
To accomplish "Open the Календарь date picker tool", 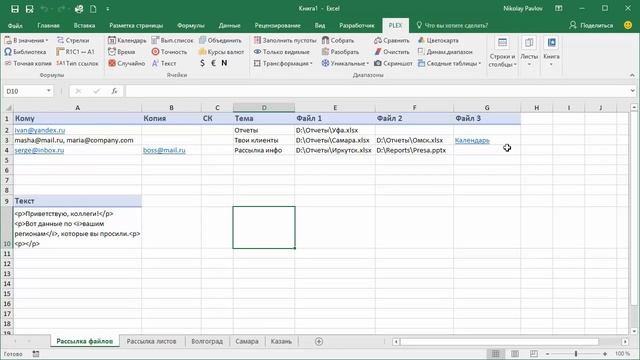I will 127,40.
